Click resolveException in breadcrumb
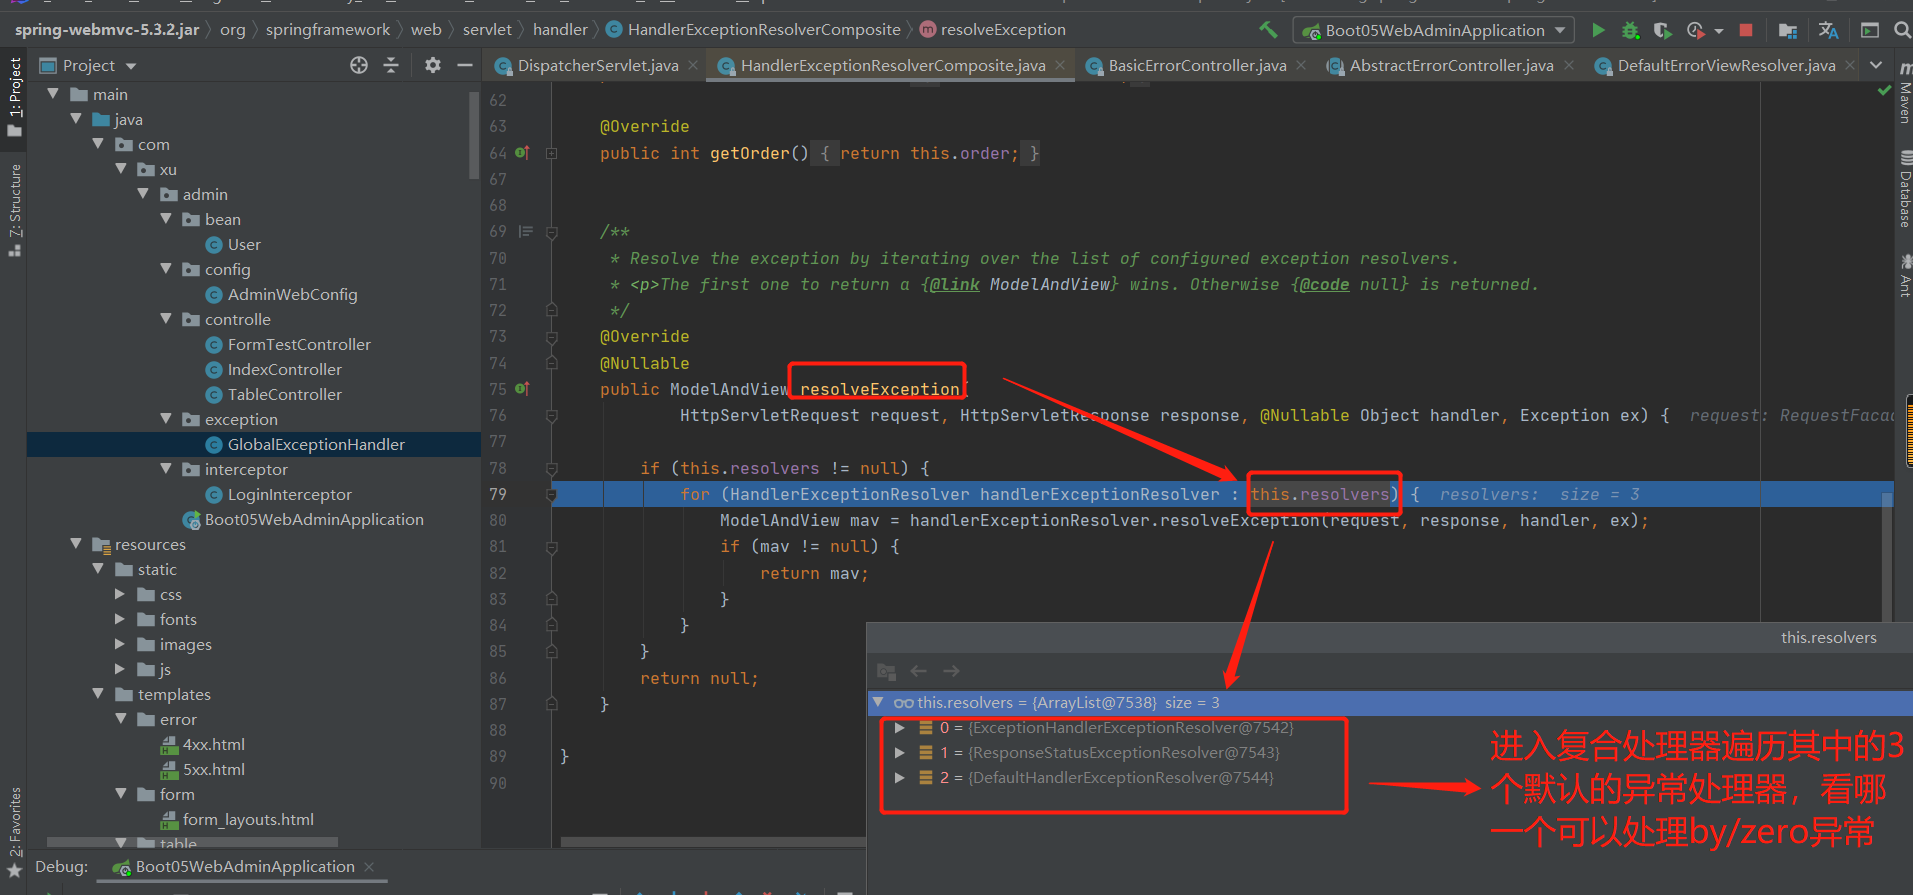This screenshot has height=895, width=1913. (x=1003, y=30)
